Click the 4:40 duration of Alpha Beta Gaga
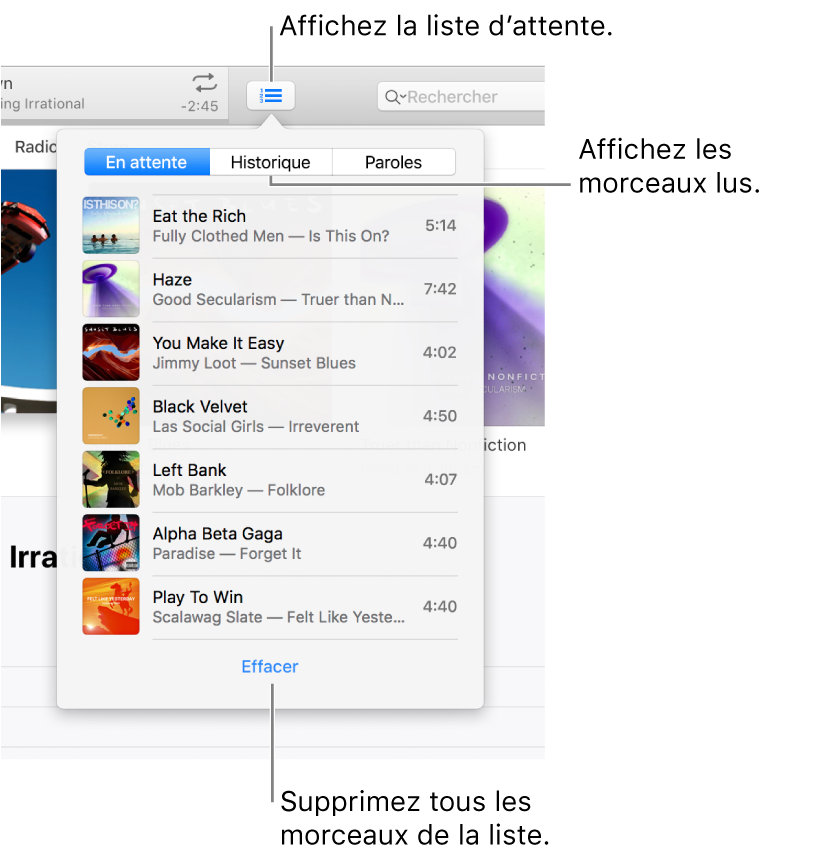The image size is (825, 857). (x=440, y=543)
